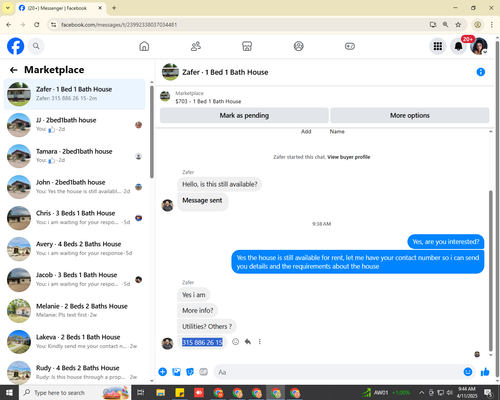Open the Marketplace storefront icon
Viewport: 500px width, 400px height.
[x=247, y=46]
